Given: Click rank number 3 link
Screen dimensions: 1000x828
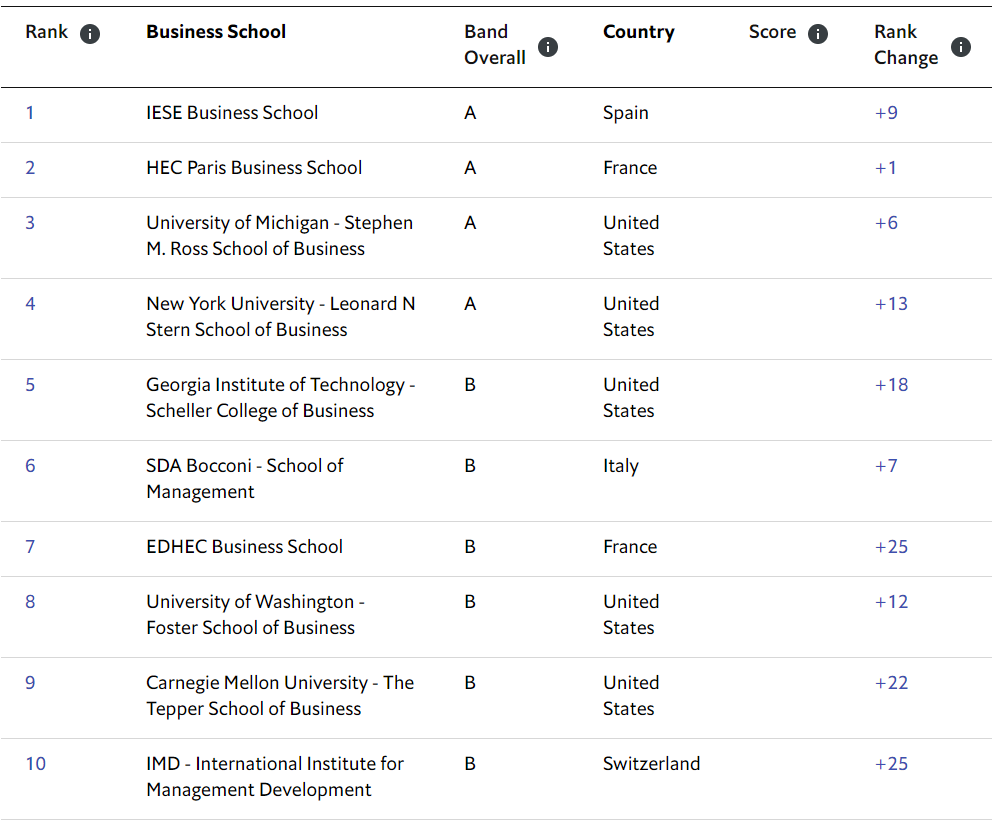Looking at the screenshot, I should 30,223.
